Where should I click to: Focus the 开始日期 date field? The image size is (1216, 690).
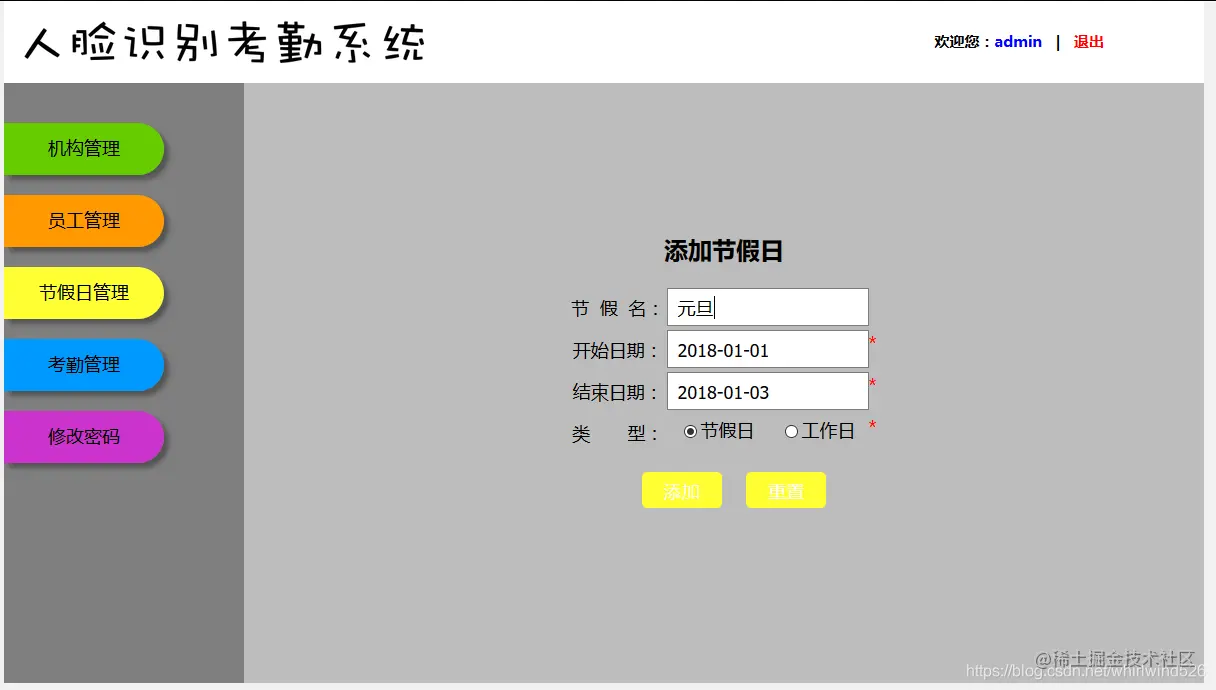(768, 349)
